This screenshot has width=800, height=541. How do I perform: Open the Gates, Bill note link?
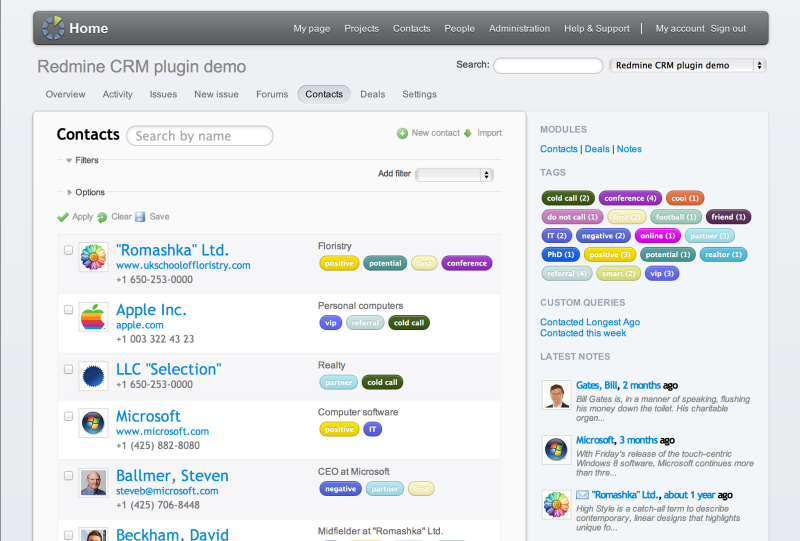[596, 385]
